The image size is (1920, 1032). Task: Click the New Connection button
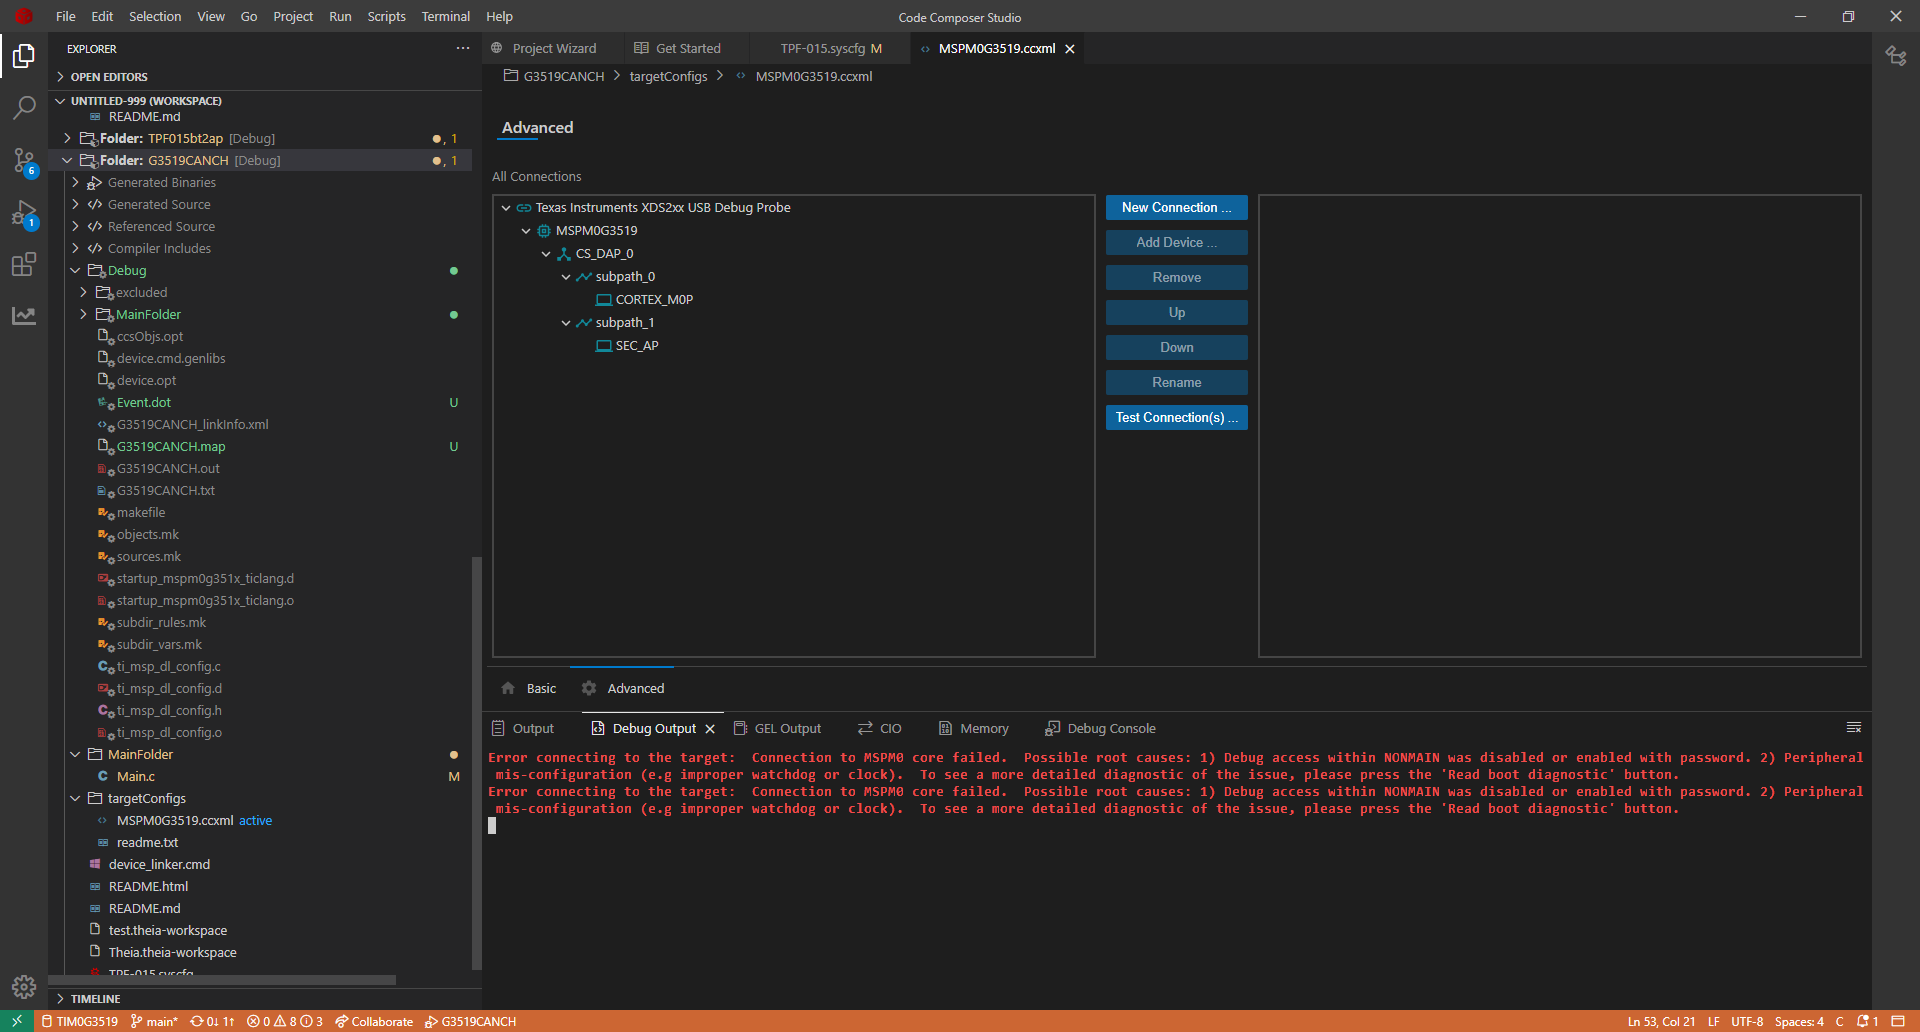point(1176,208)
